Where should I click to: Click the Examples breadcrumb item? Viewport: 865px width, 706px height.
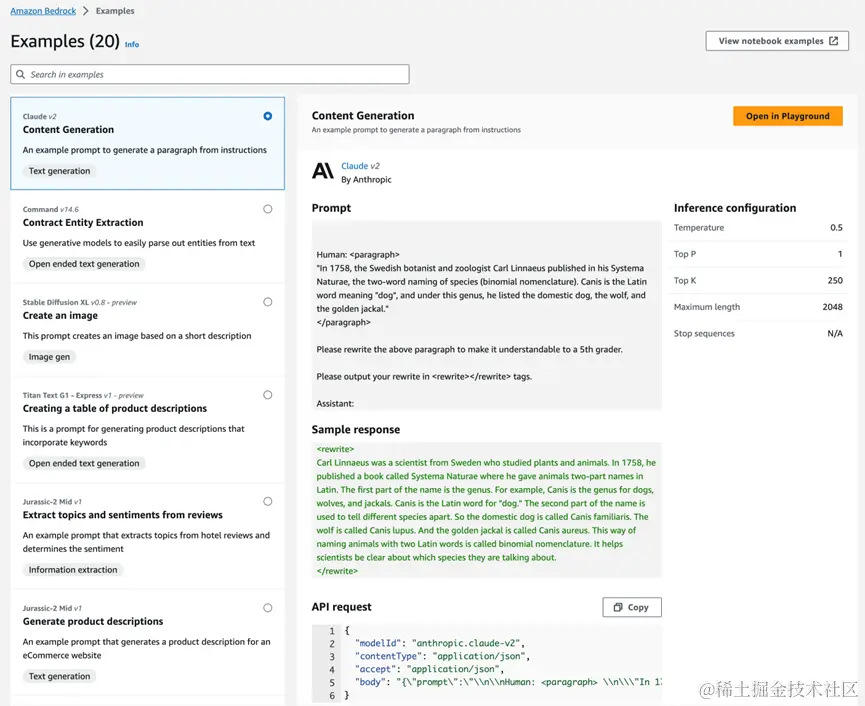click(x=115, y=10)
